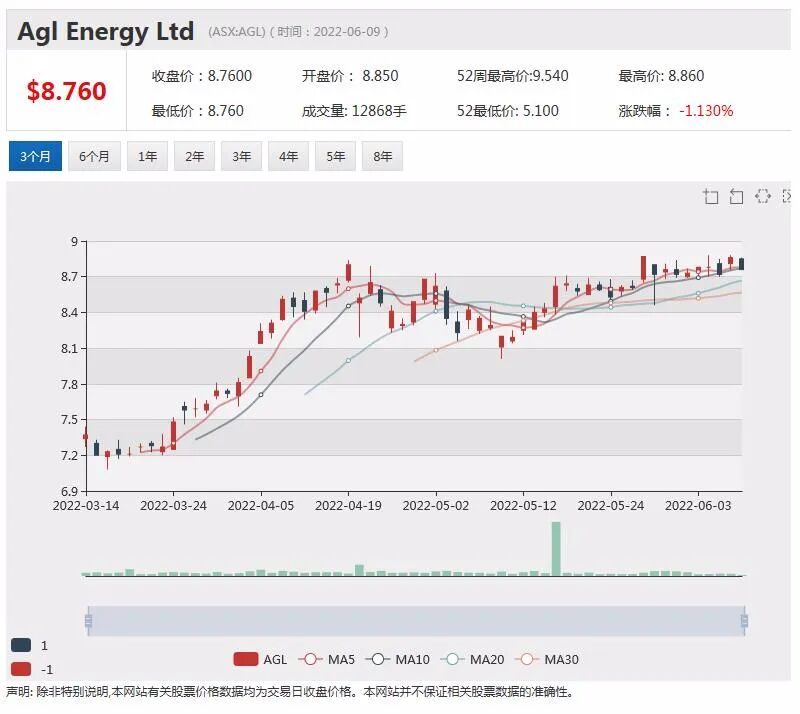
Task: Click the 2022-05-02 axis date label
Action: [436, 506]
